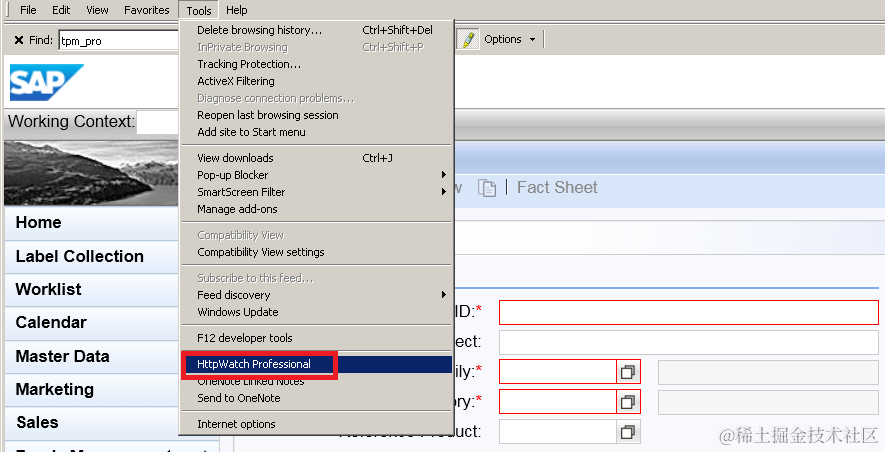
Task: Expand Feed discovery submenu
Action: pyautogui.click(x=444, y=295)
